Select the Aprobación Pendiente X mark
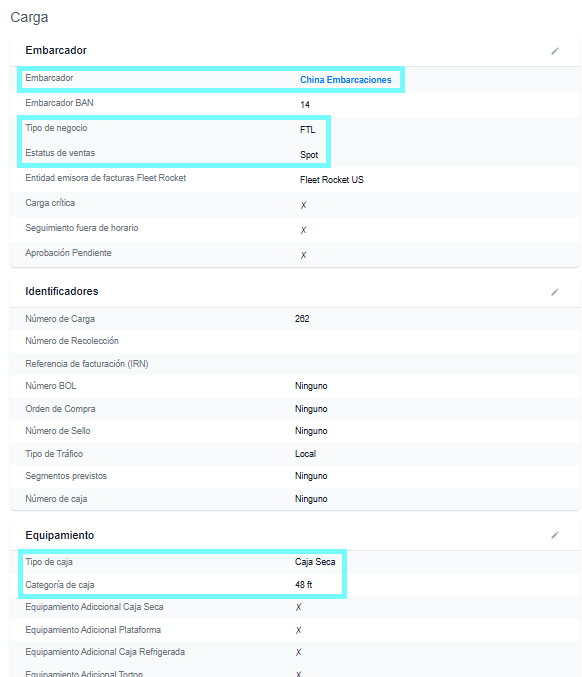This screenshot has width=582, height=677. click(x=304, y=255)
